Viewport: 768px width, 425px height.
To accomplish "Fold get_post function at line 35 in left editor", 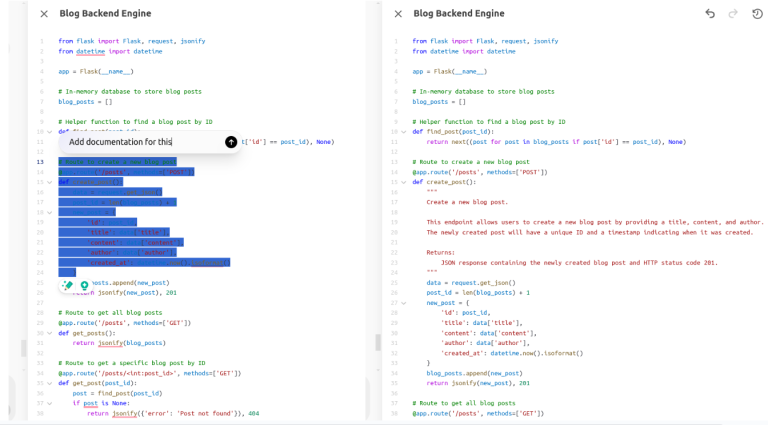I will click(x=50, y=383).
